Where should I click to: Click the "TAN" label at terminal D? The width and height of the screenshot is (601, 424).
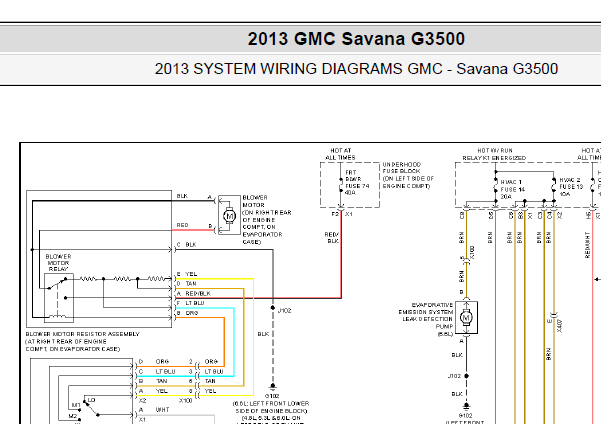tap(191, 284)
